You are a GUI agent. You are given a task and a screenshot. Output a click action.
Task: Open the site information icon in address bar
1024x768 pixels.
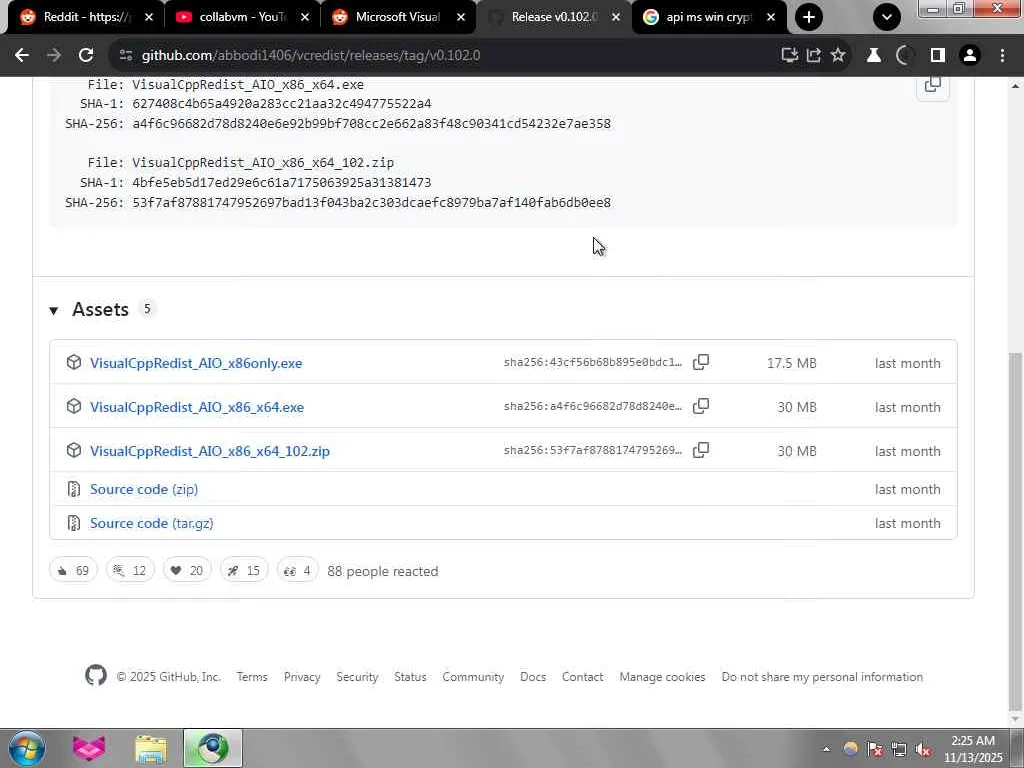click(126, 56)
